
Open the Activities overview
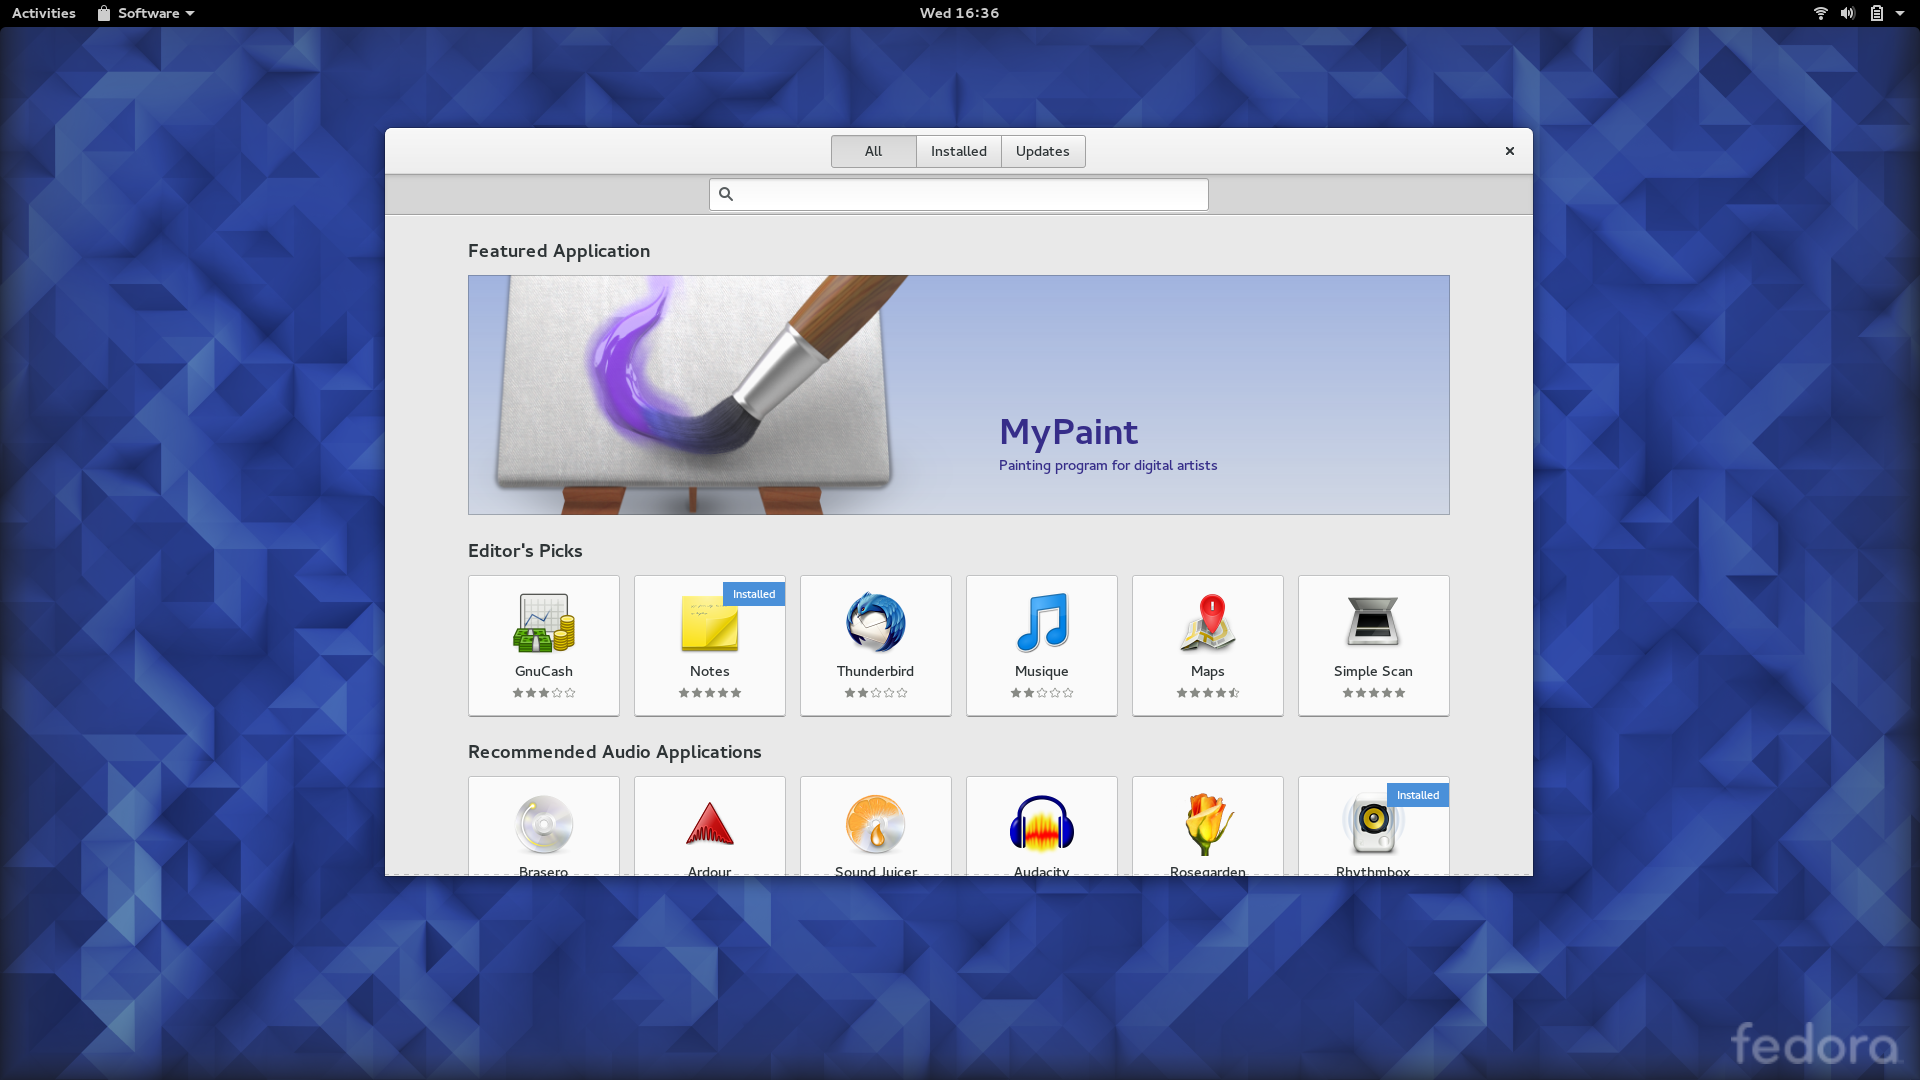[x=44, y=13]
